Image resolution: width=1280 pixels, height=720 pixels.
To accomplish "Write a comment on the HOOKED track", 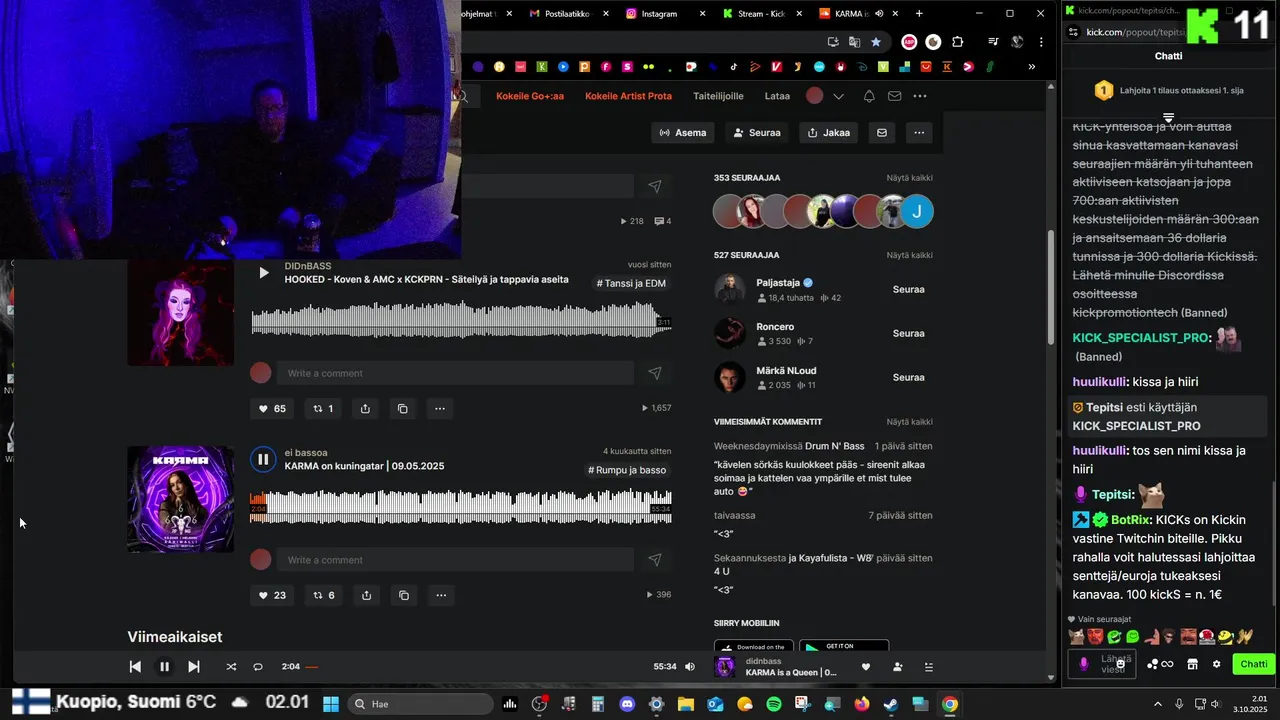I will 455,373.
